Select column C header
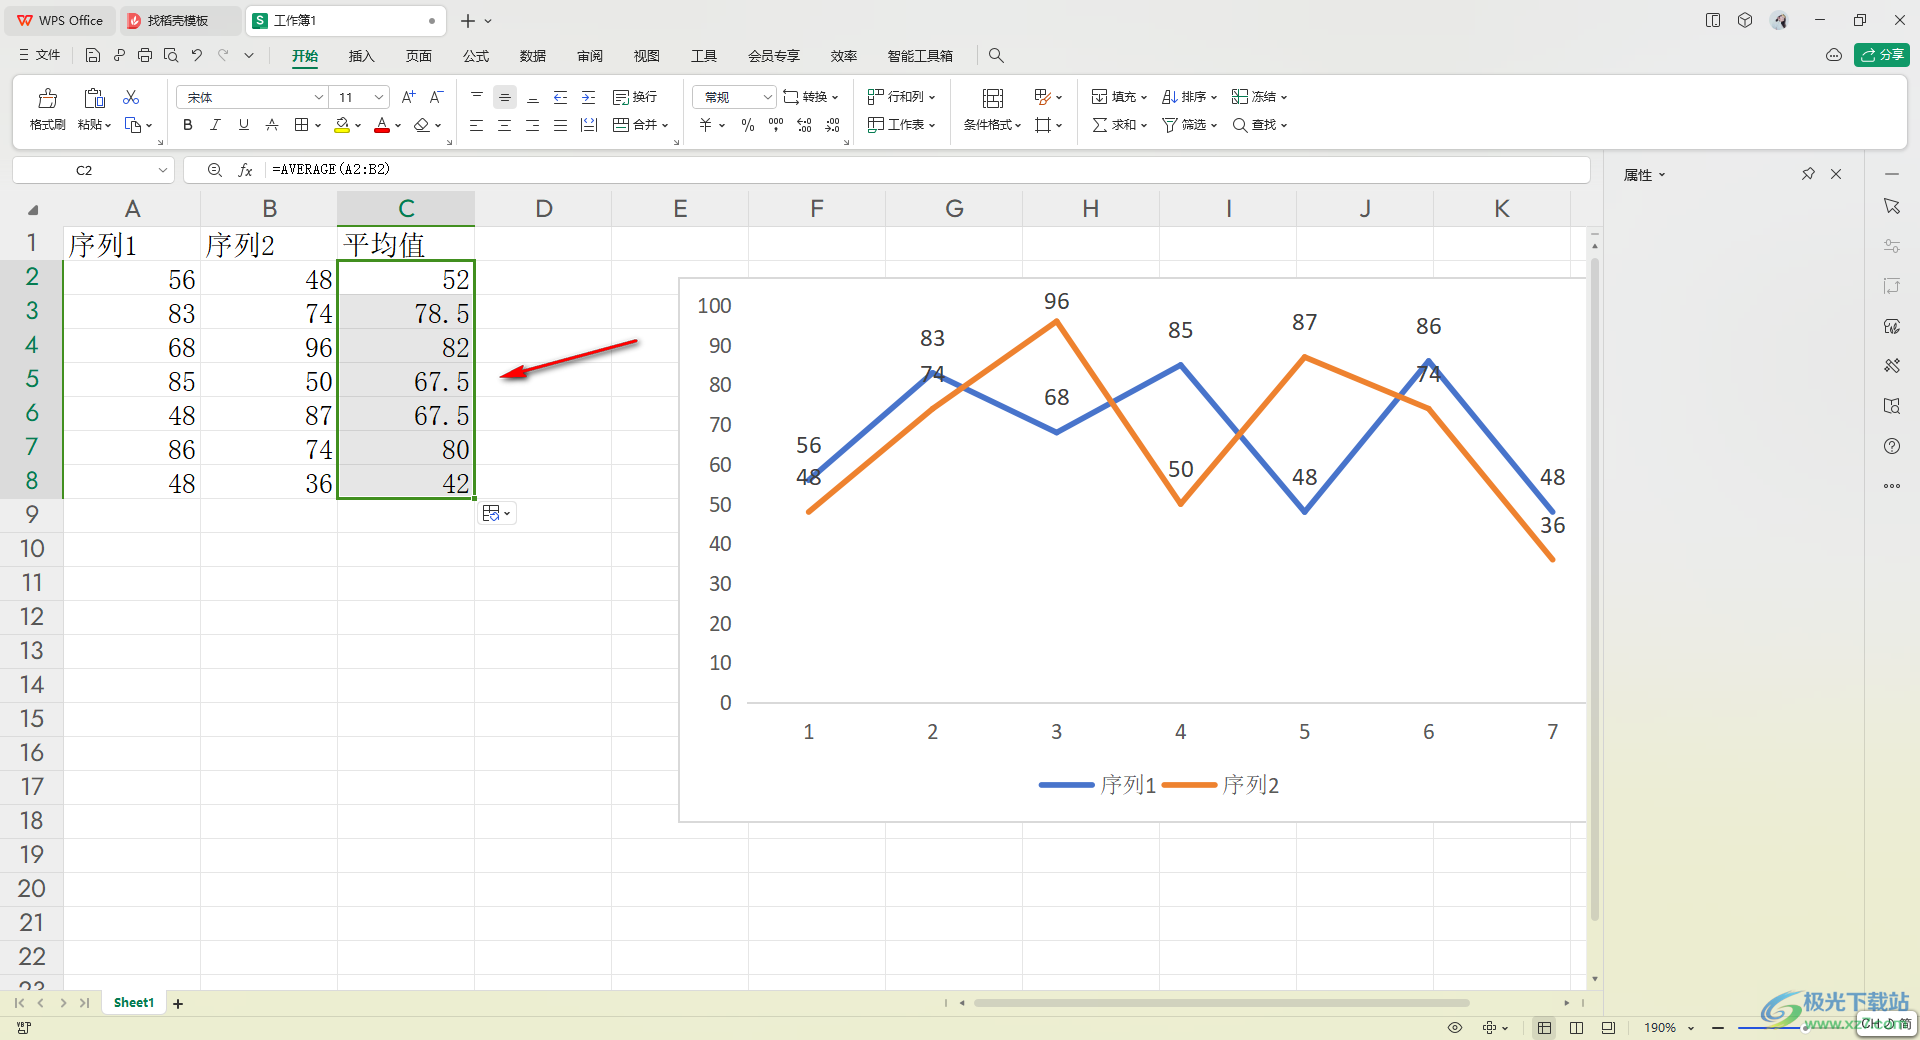 pyautogui.click(x=406, y=208)
